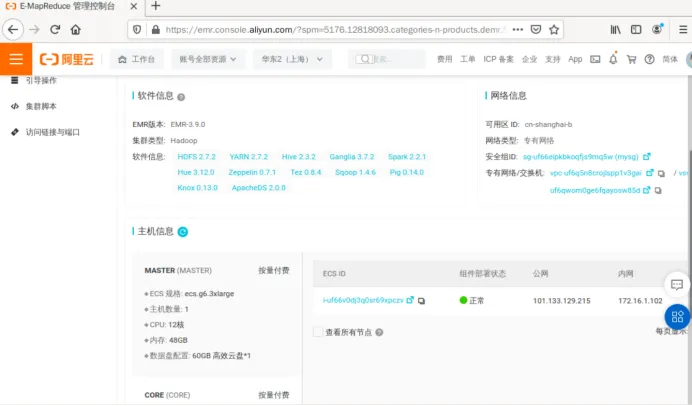Close the E-MapReduce tab
Viewport: 692px width, 406px height.
point(134,6)
